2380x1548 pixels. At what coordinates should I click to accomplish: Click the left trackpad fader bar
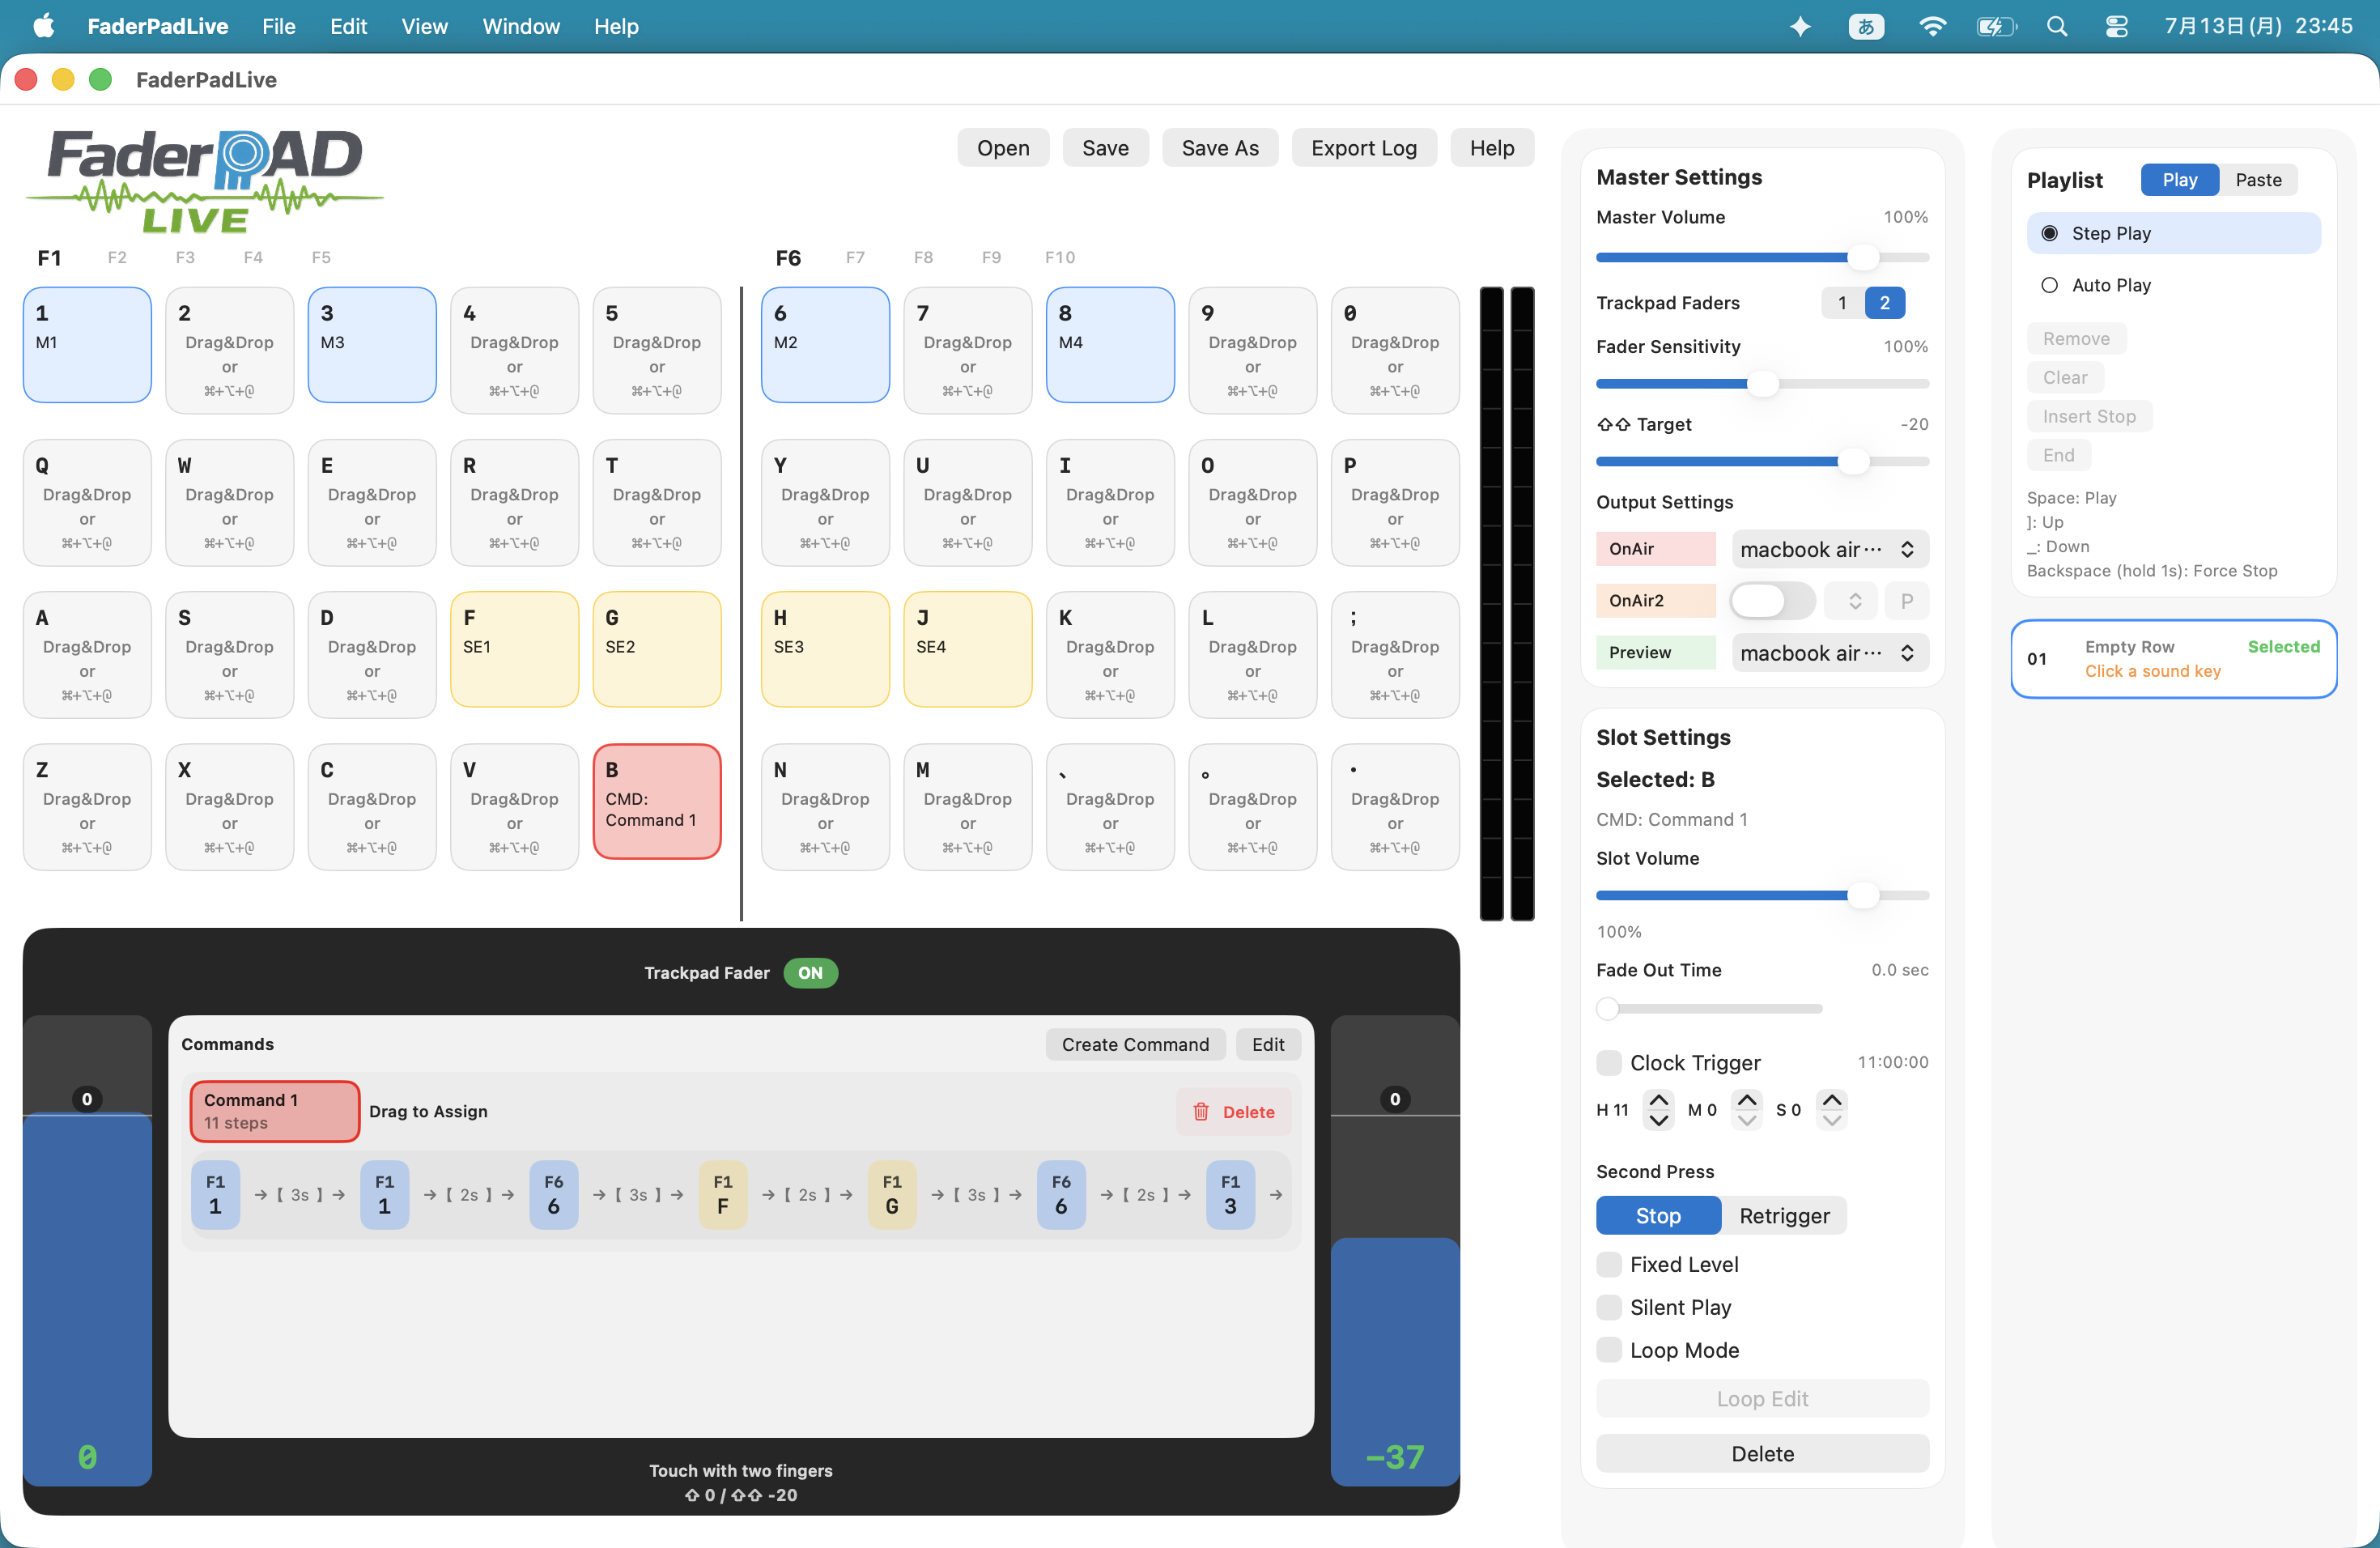[x=87, y=1250]
